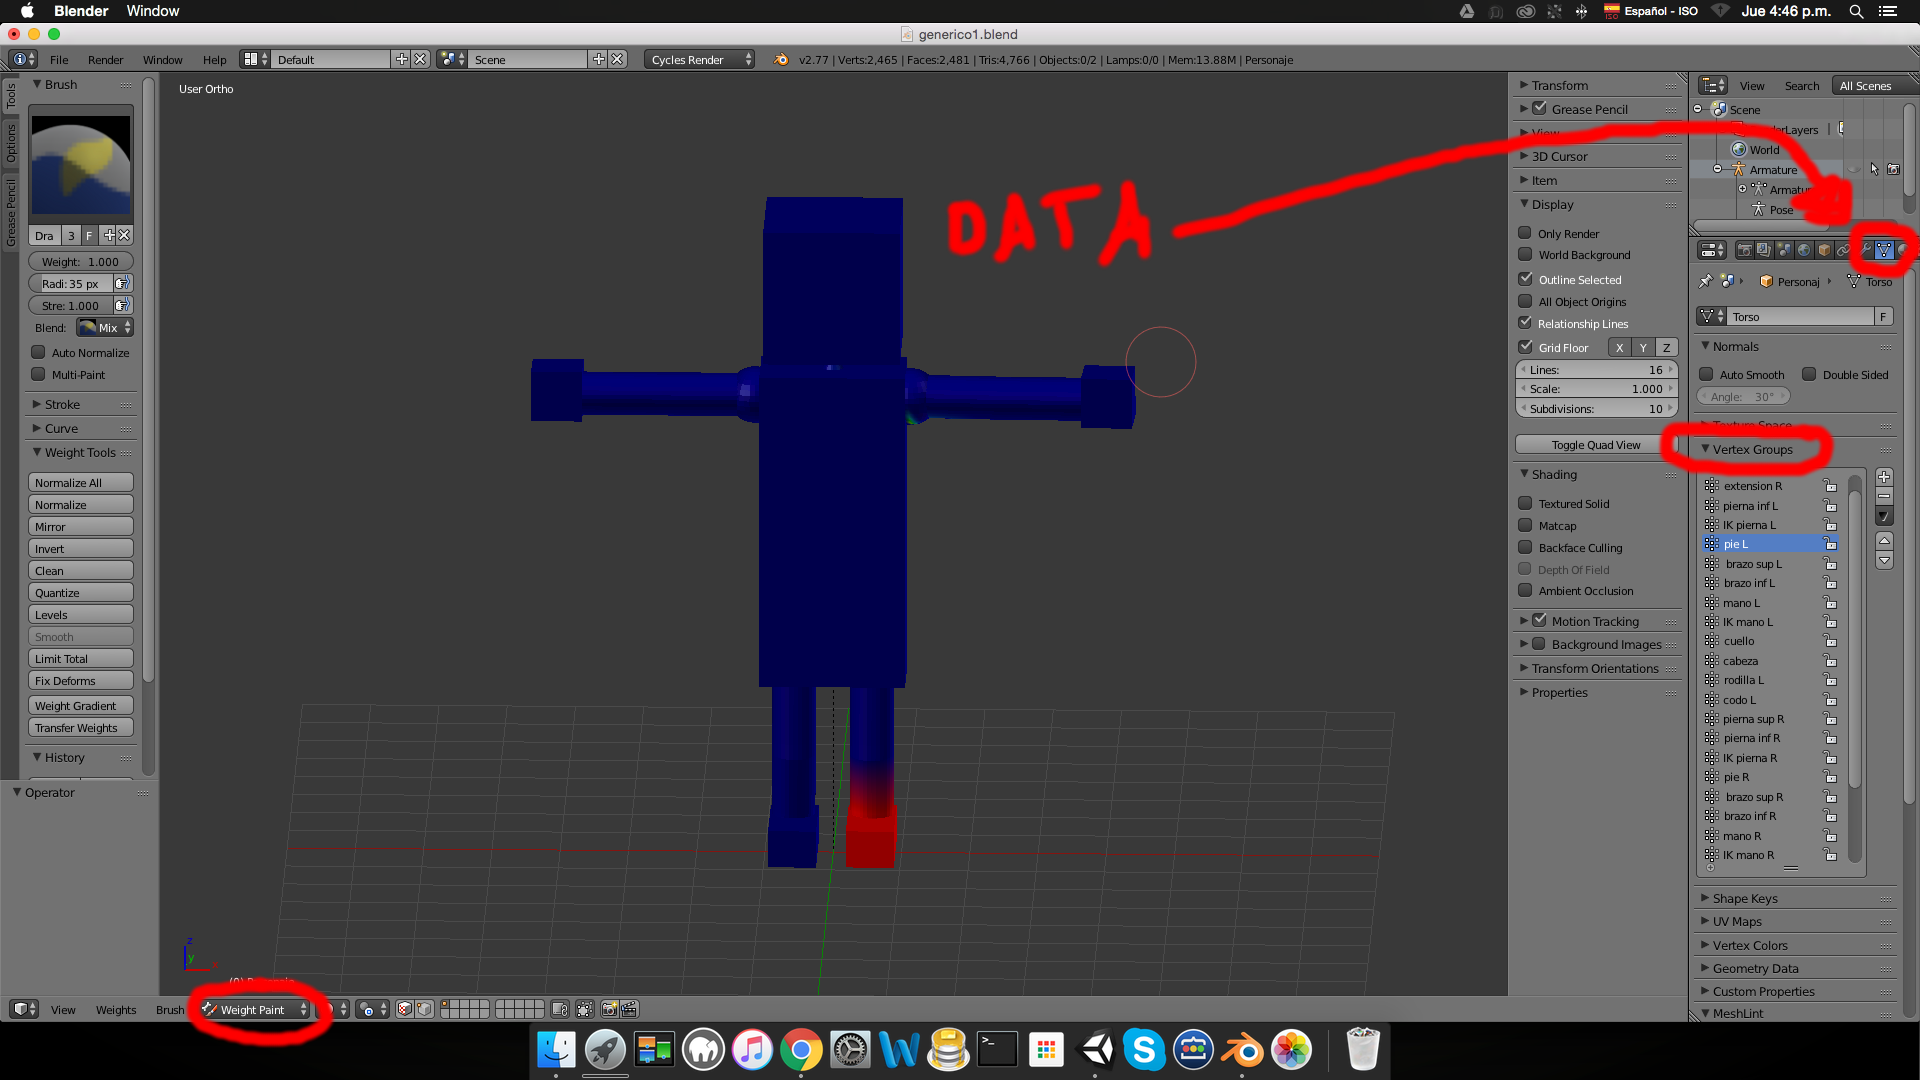
Task: Toggle the Auto Normalize checkbox
Action: [38, 352]
